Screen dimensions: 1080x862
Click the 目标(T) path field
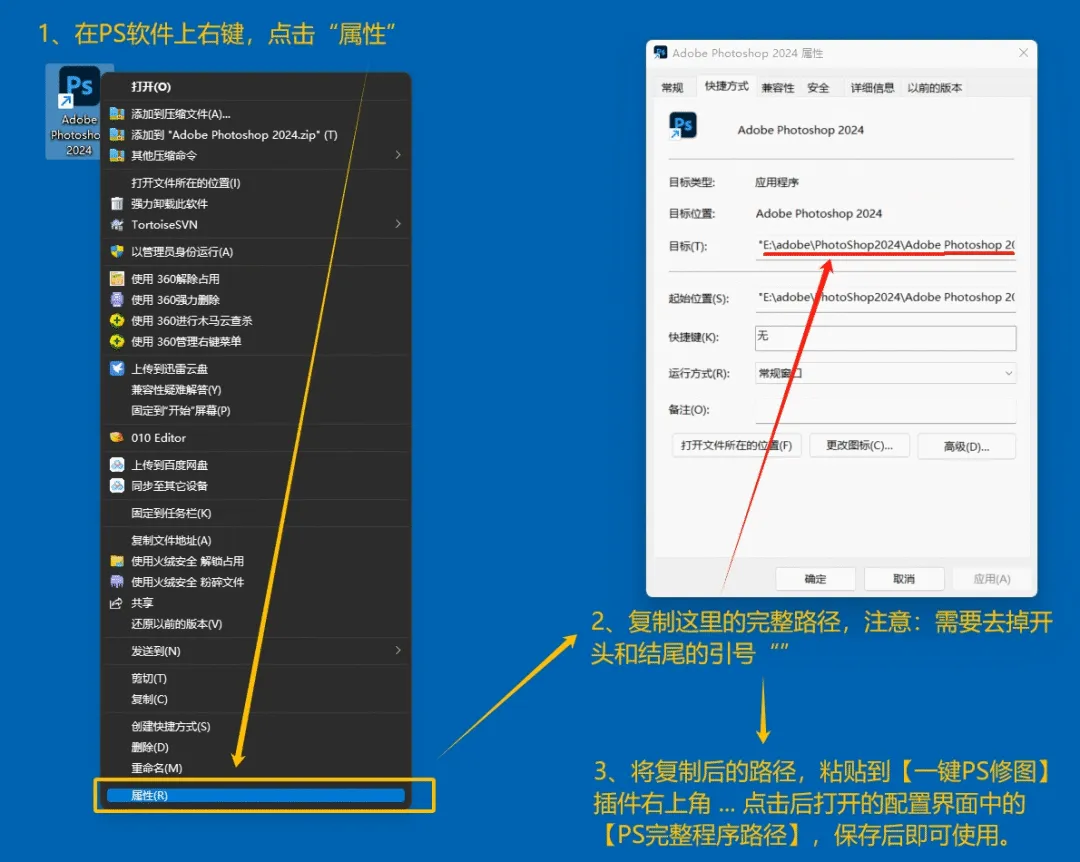pyautogui.click(x=885, y=245)
